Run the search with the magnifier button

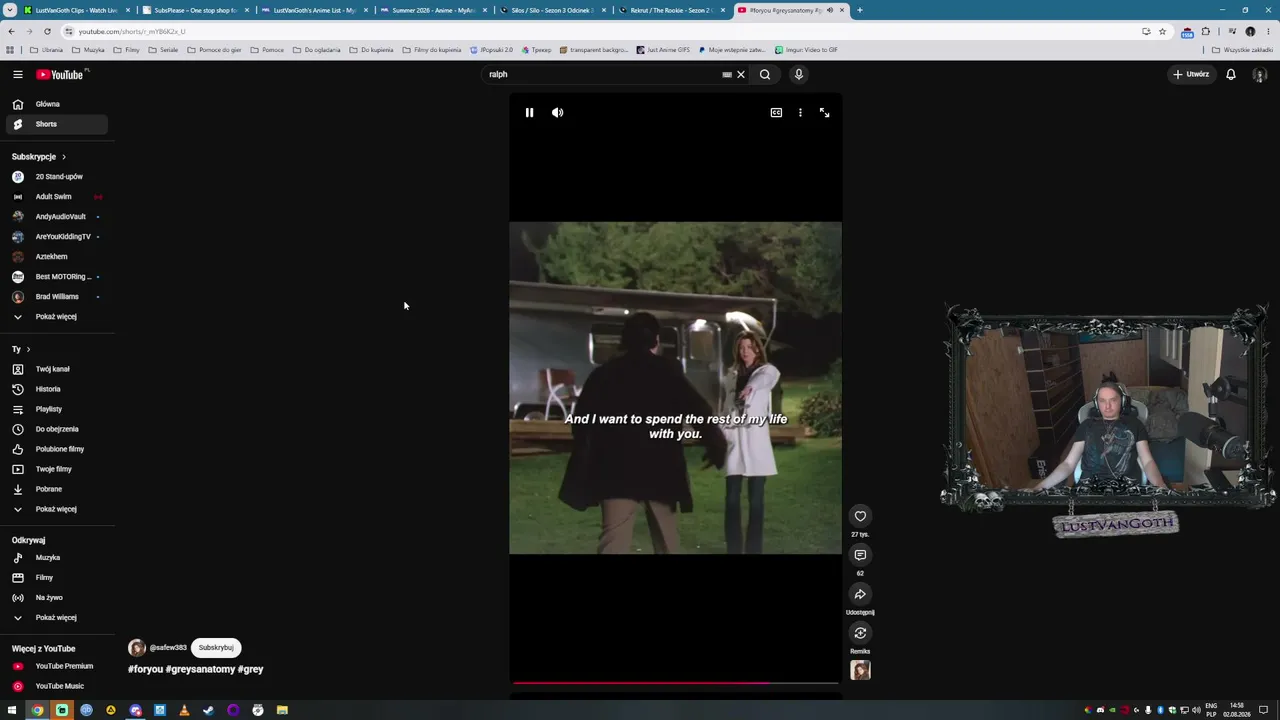765,74
